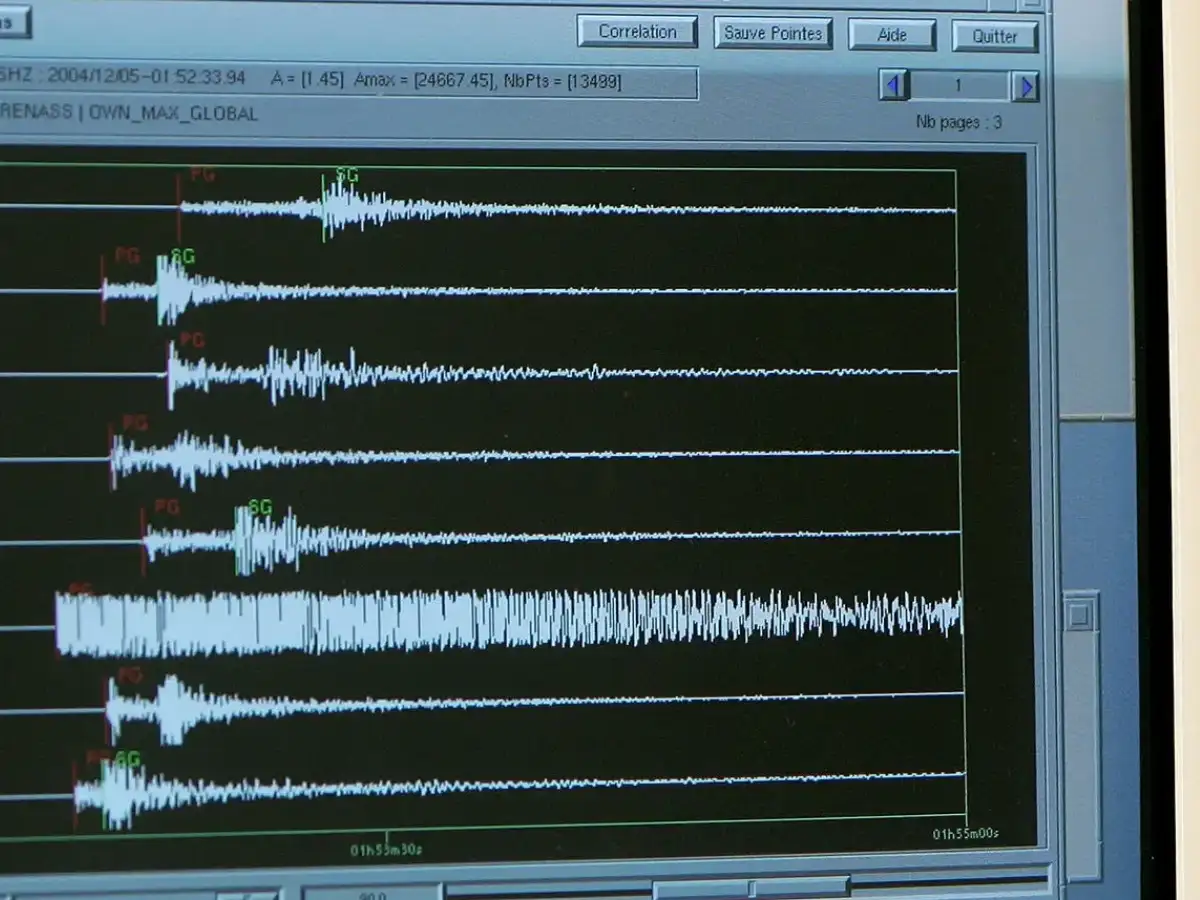Select the PG pick on the fifth trace

(167, 507)
